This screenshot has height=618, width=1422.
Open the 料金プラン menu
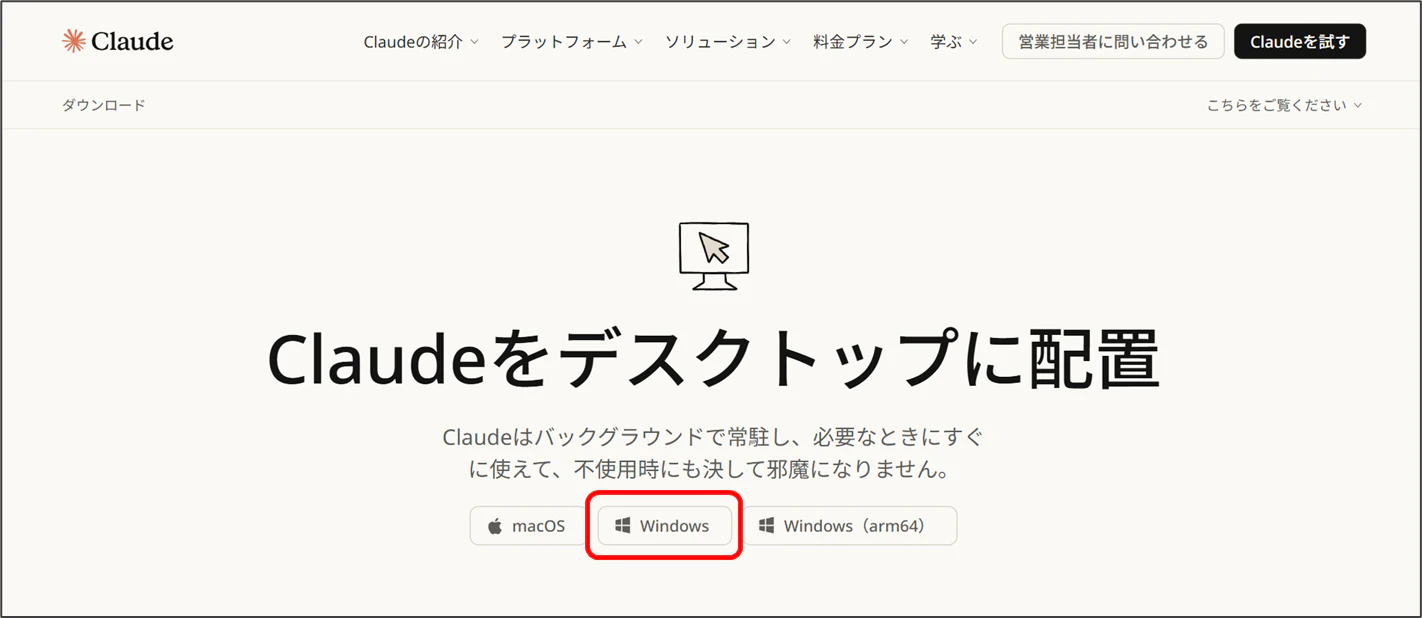[x=861, y=42]
